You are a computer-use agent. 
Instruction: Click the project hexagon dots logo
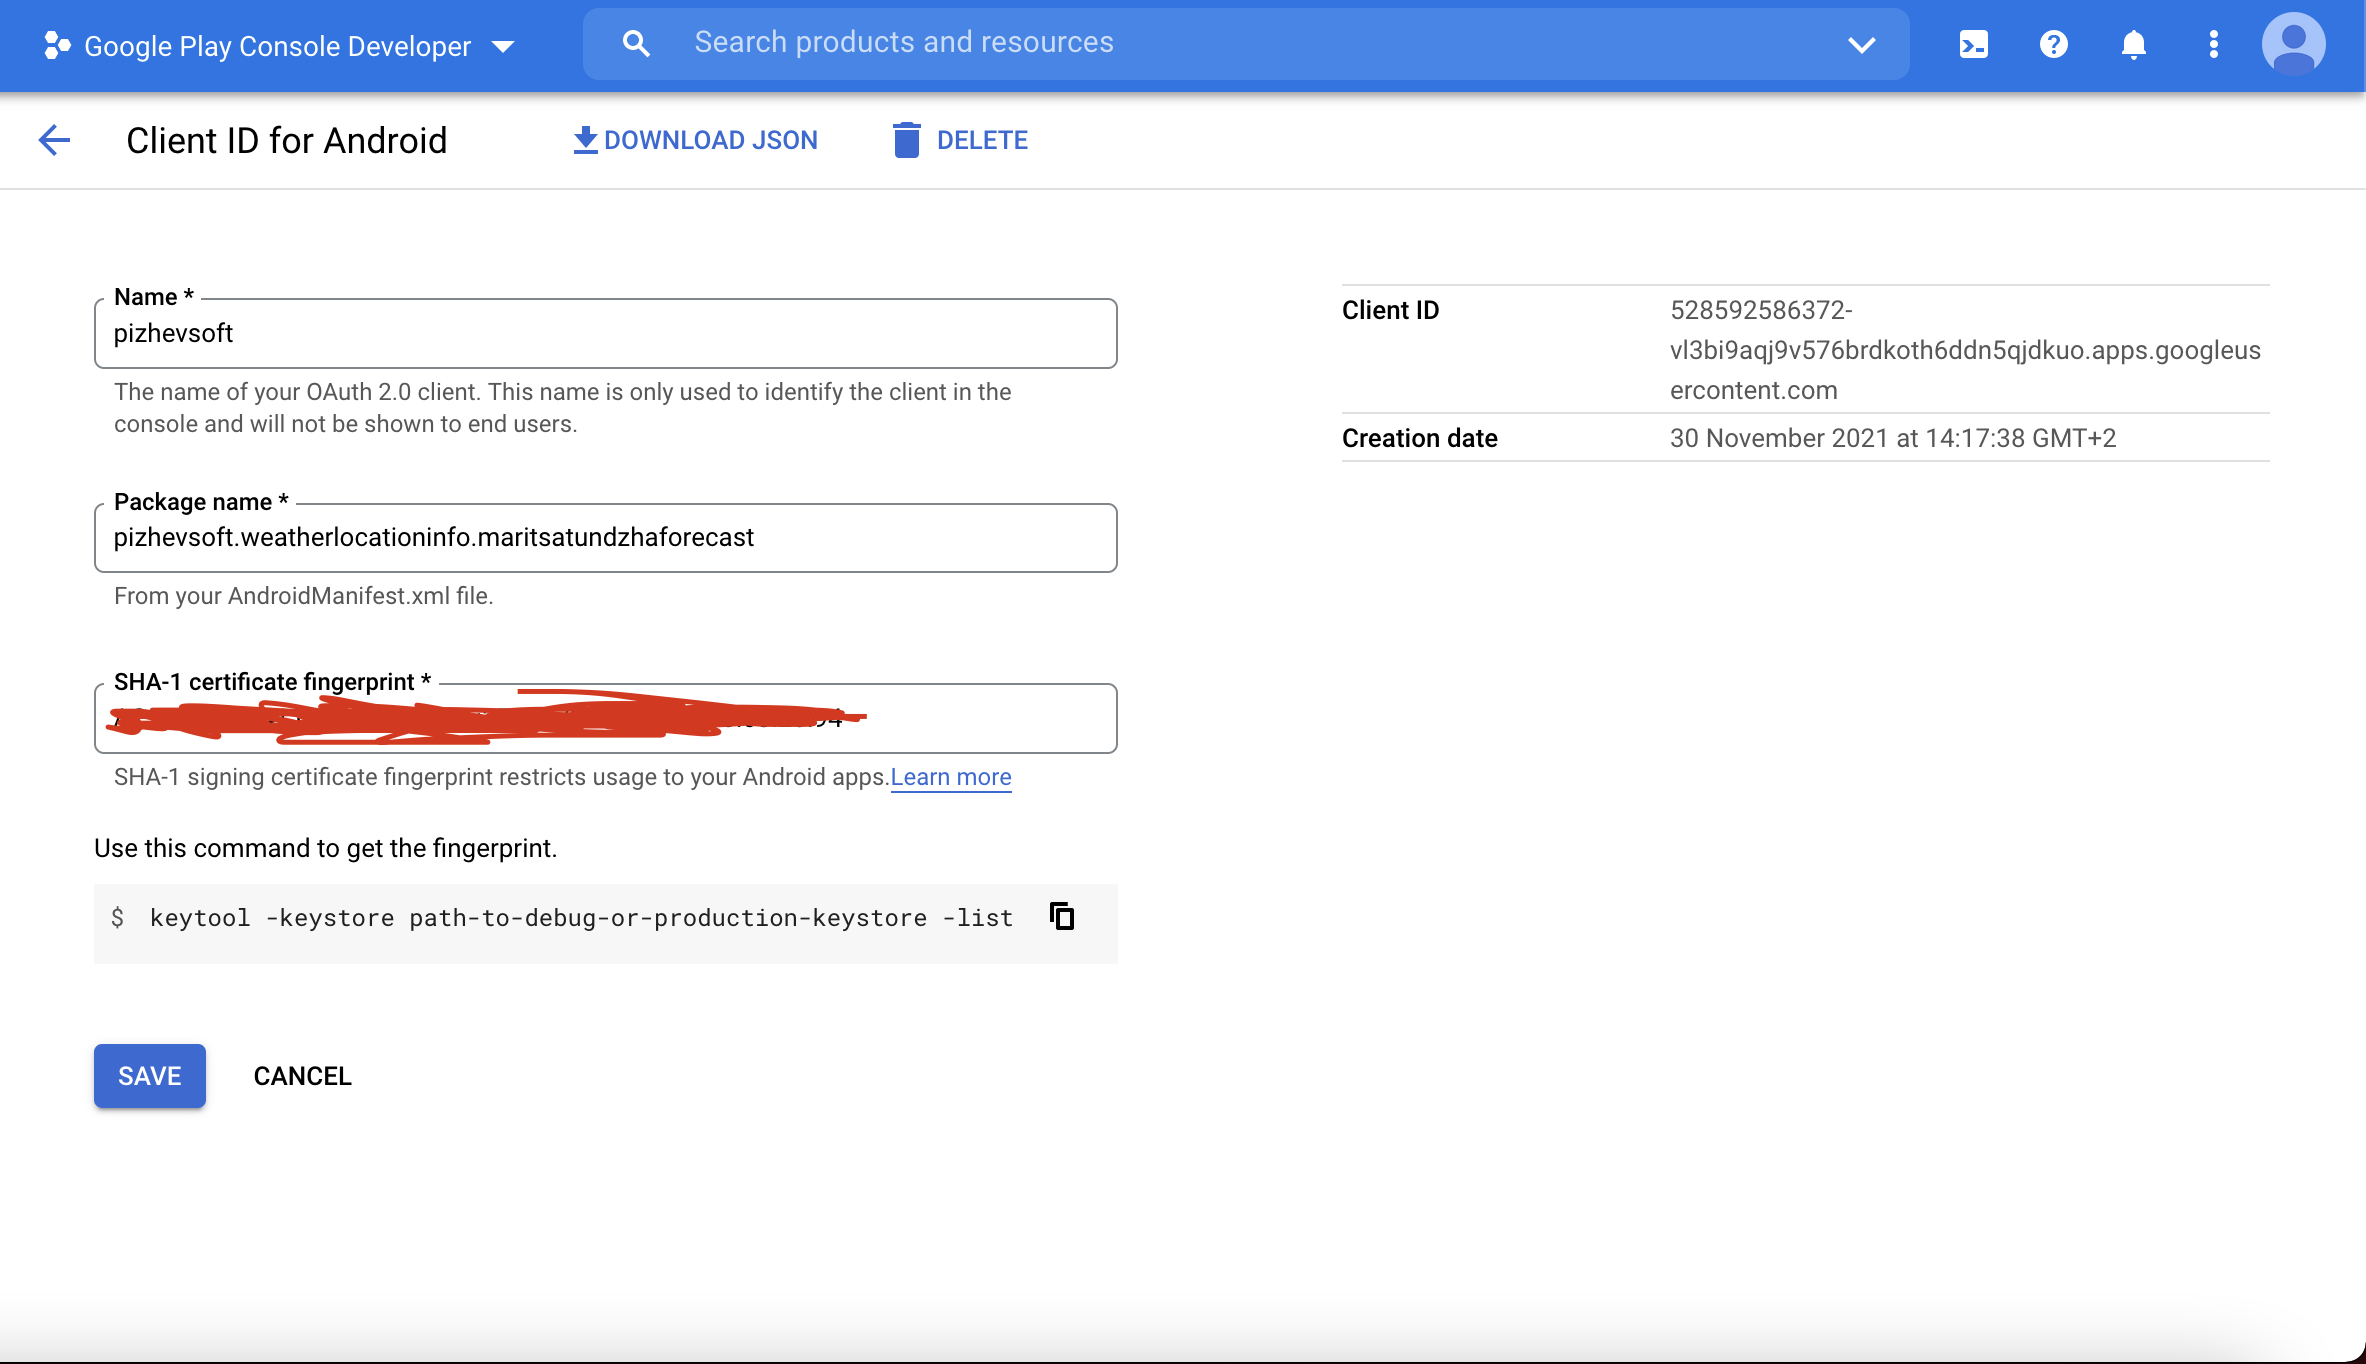point(57,45)
